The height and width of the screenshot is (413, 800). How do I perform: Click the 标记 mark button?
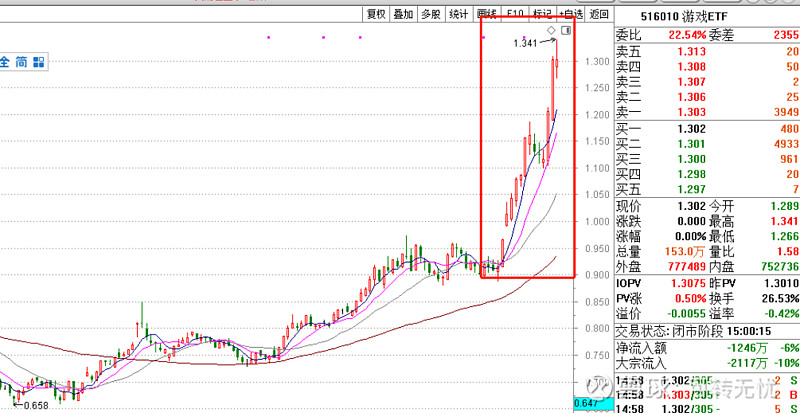pyautogui.click(x=541, y=14)
